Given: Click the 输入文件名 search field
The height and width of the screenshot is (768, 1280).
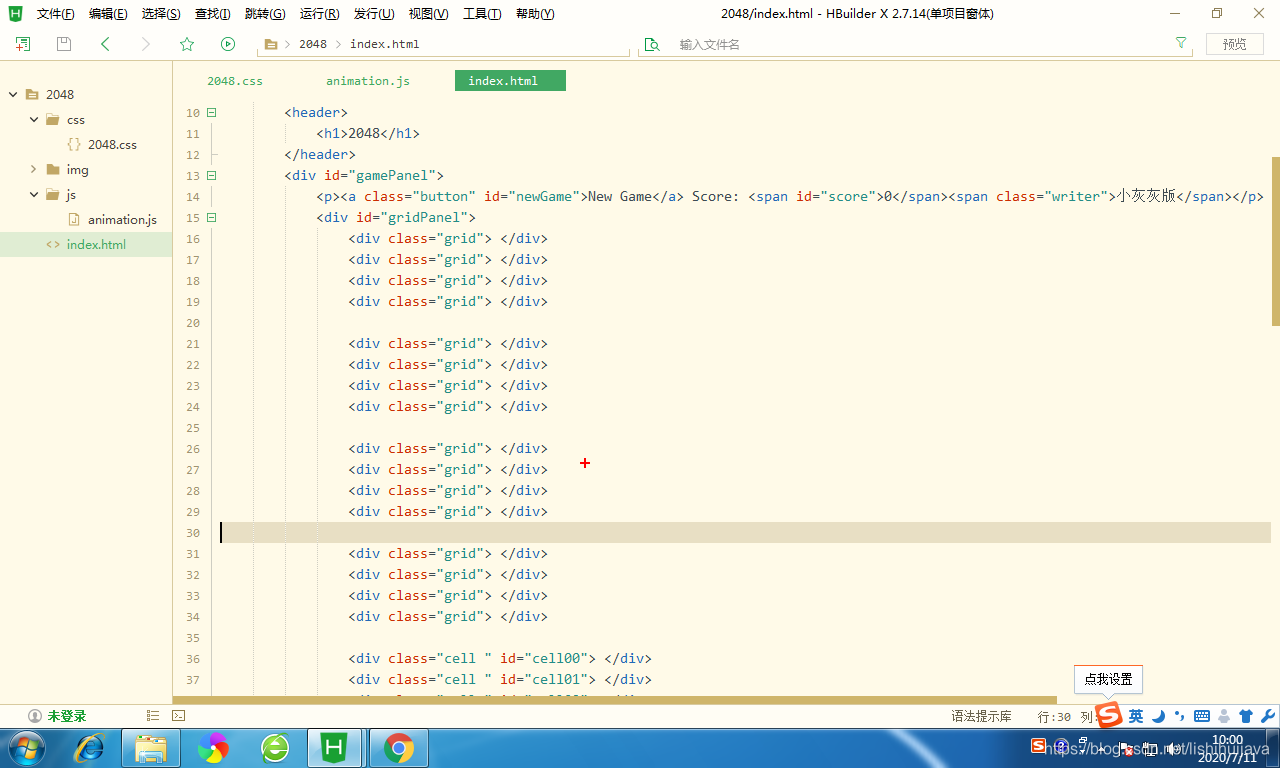Looking at the screenshot, I should (x=915, y=44).
